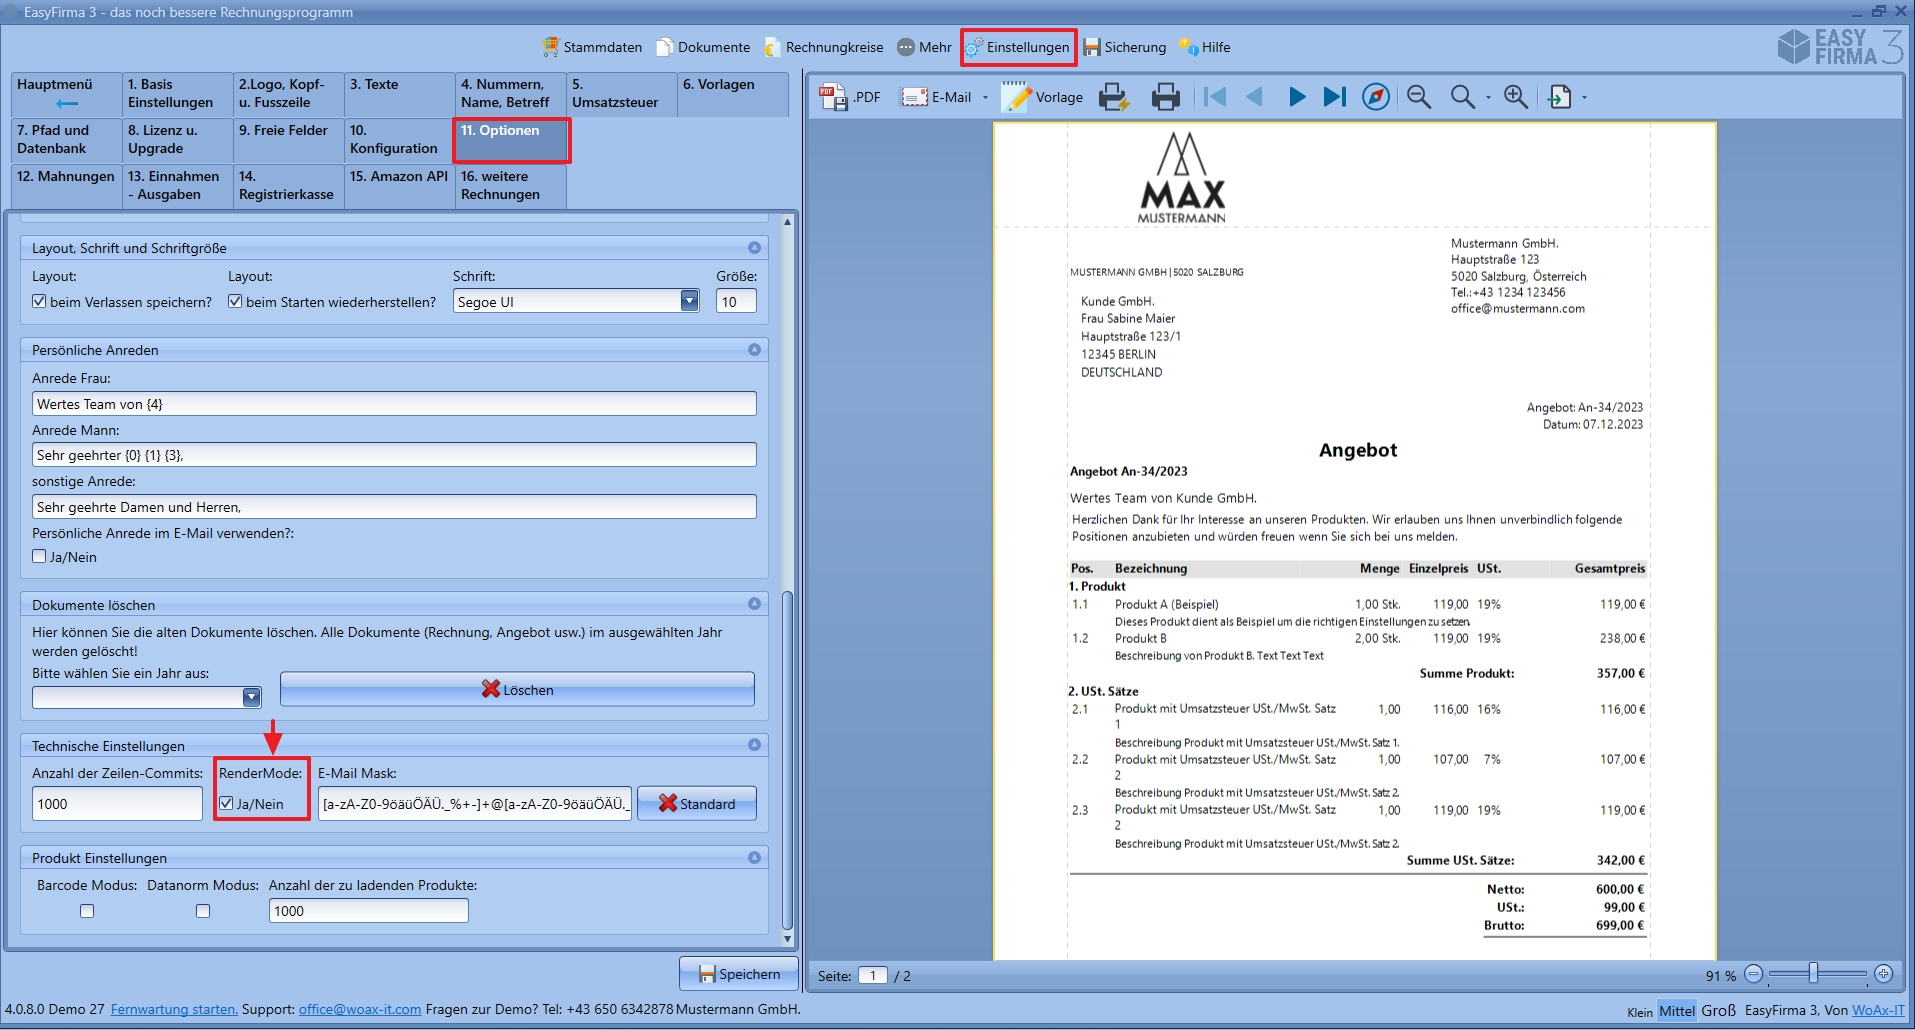Open the export icon dropdown arrow

point(1584,97)
